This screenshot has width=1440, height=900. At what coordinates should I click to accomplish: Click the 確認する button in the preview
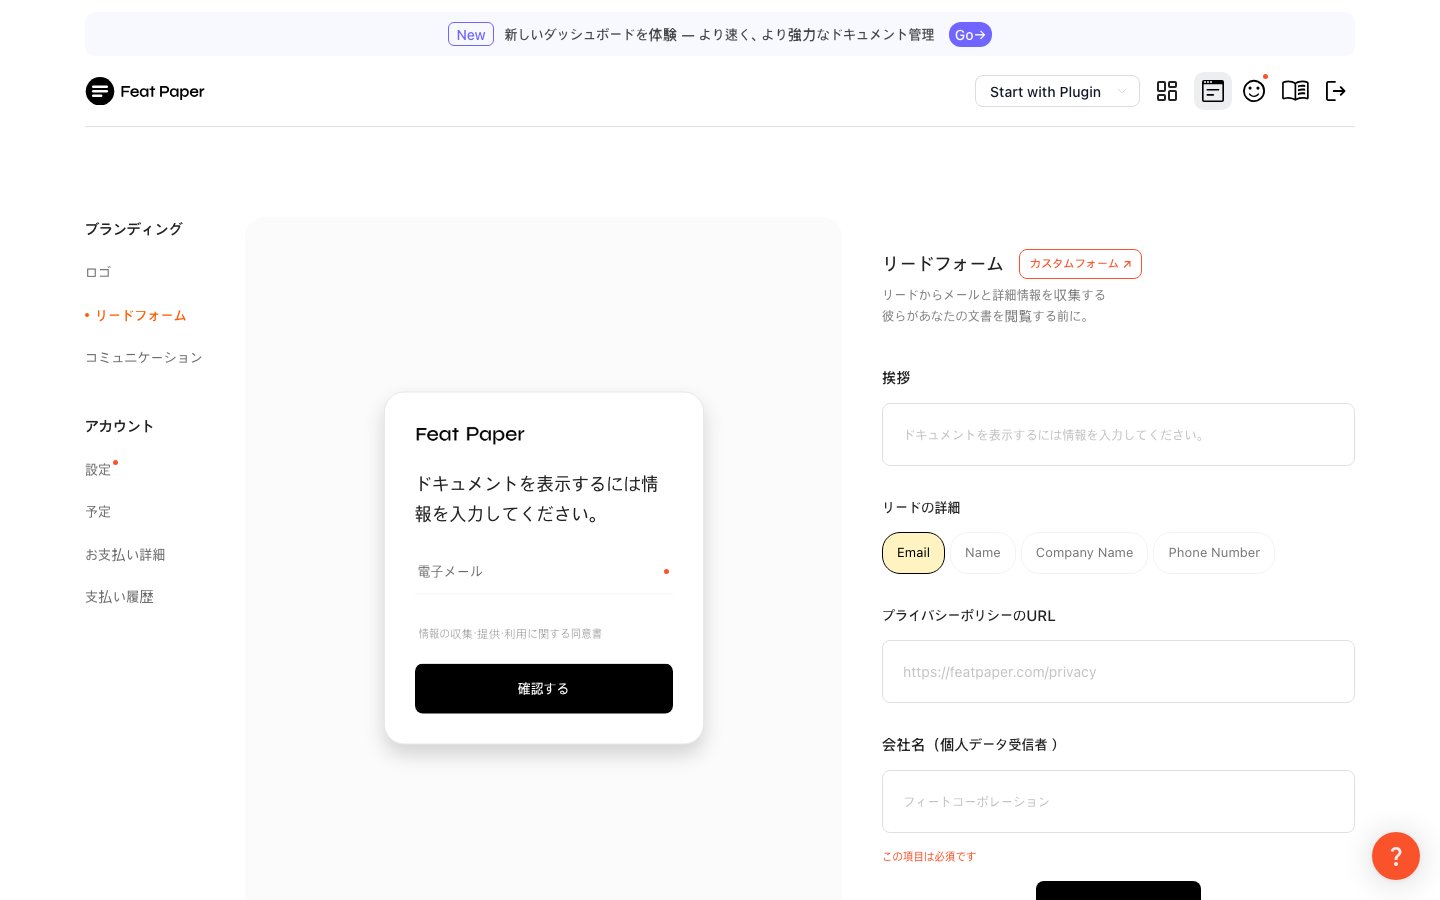[544, 689]
